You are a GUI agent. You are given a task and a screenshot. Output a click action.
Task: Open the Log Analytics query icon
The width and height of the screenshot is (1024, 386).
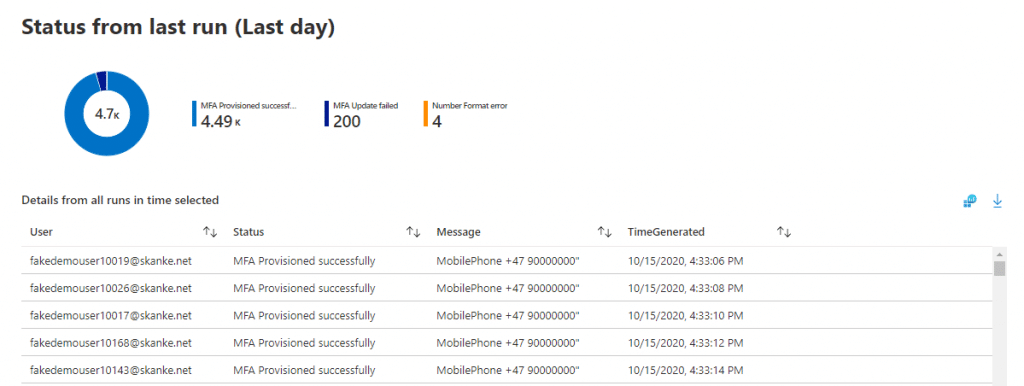[x=970, y=201]
